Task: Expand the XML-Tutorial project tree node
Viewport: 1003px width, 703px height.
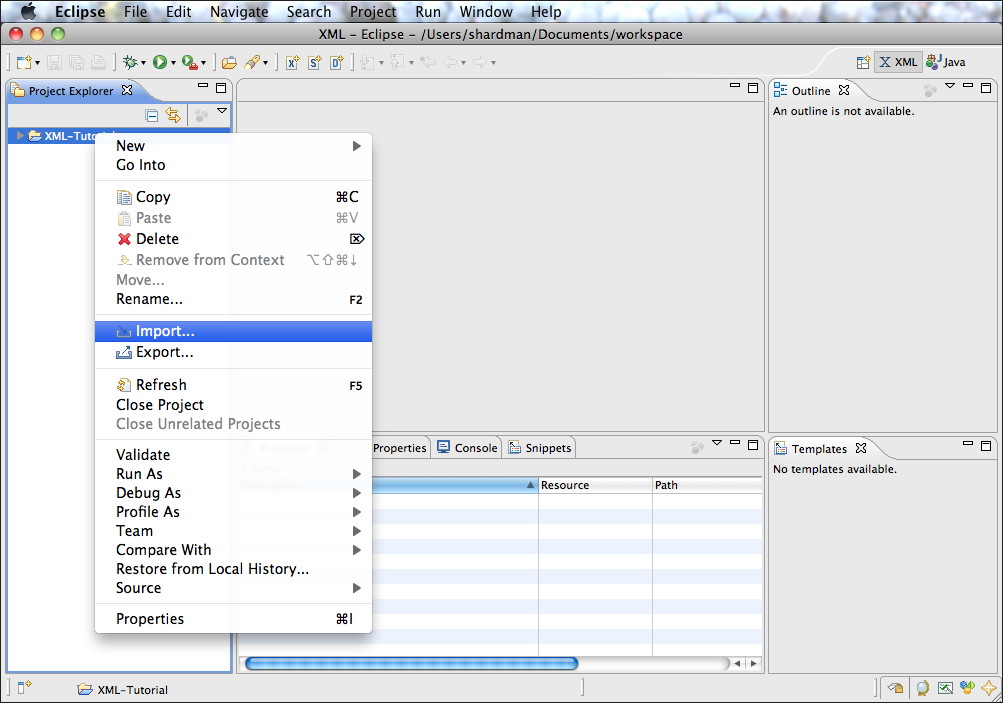Action: [20, 136]
